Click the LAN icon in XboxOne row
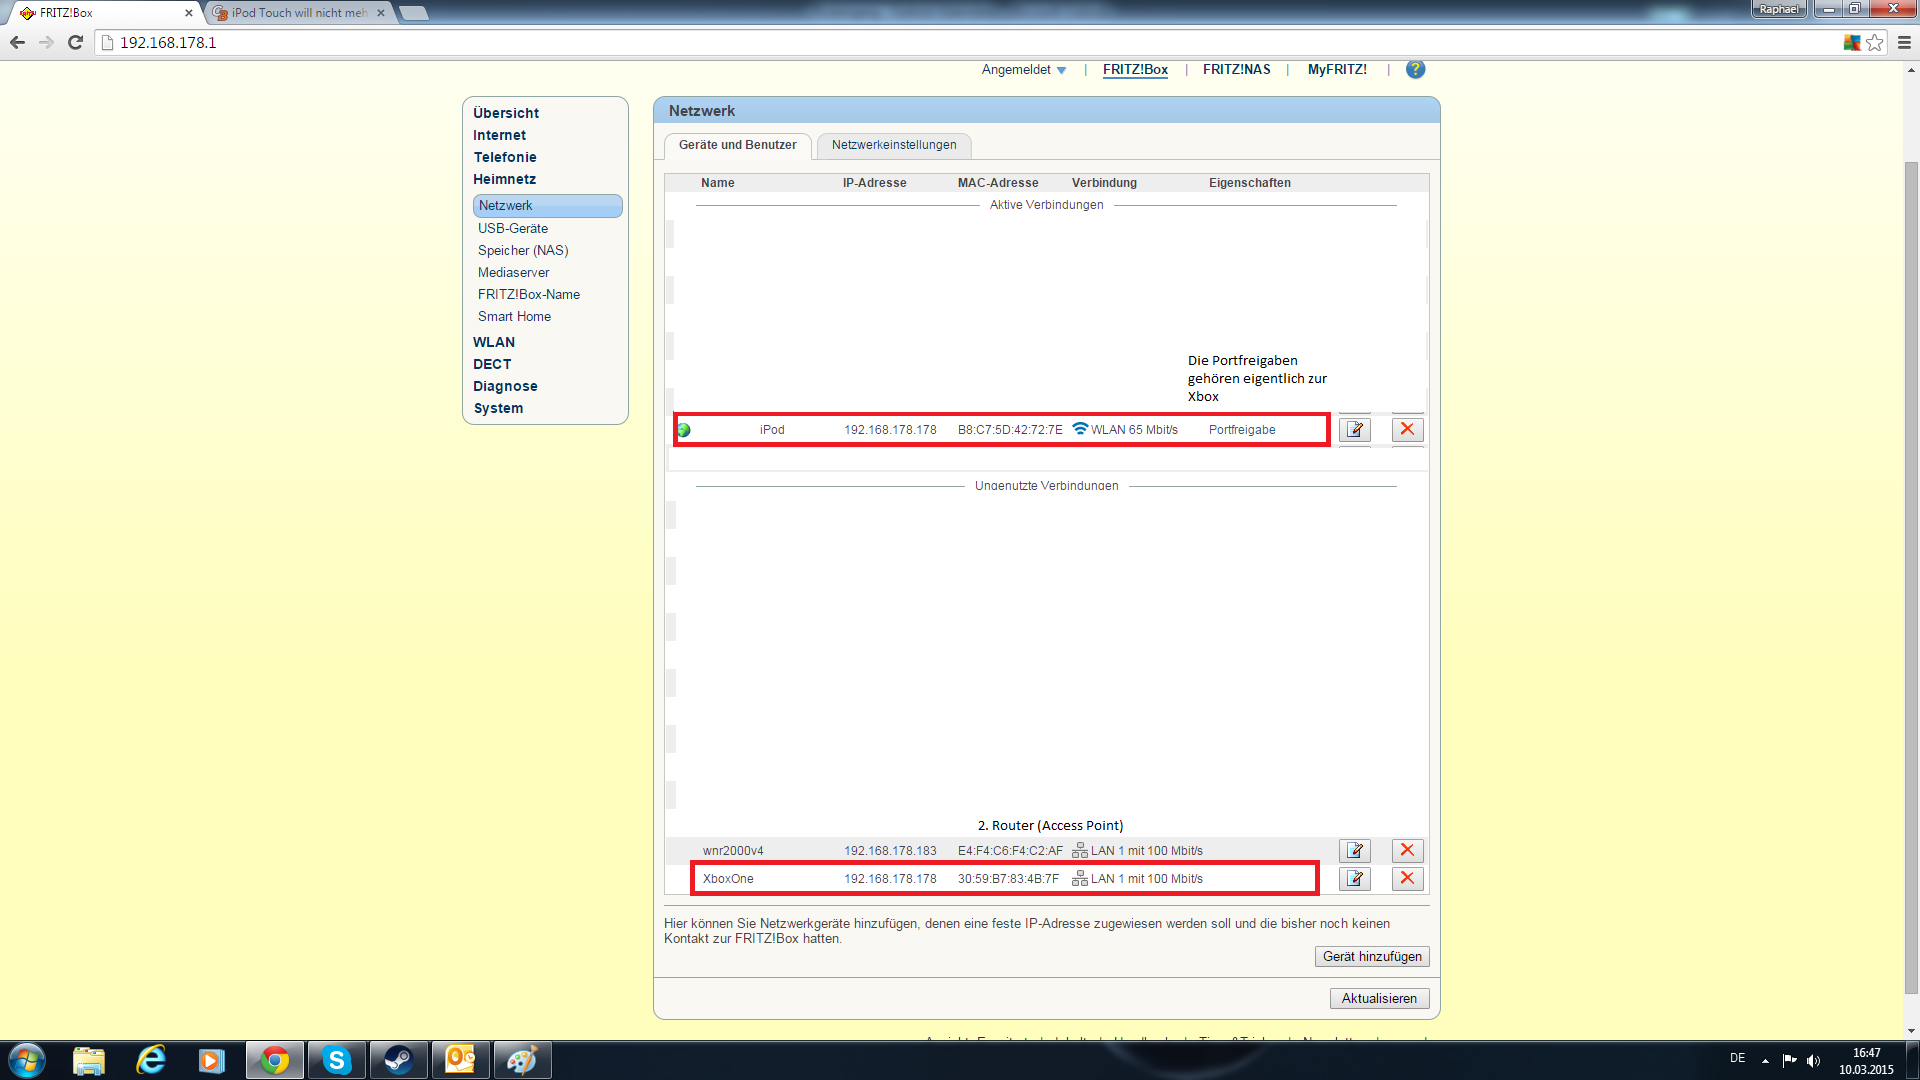 1080,878
